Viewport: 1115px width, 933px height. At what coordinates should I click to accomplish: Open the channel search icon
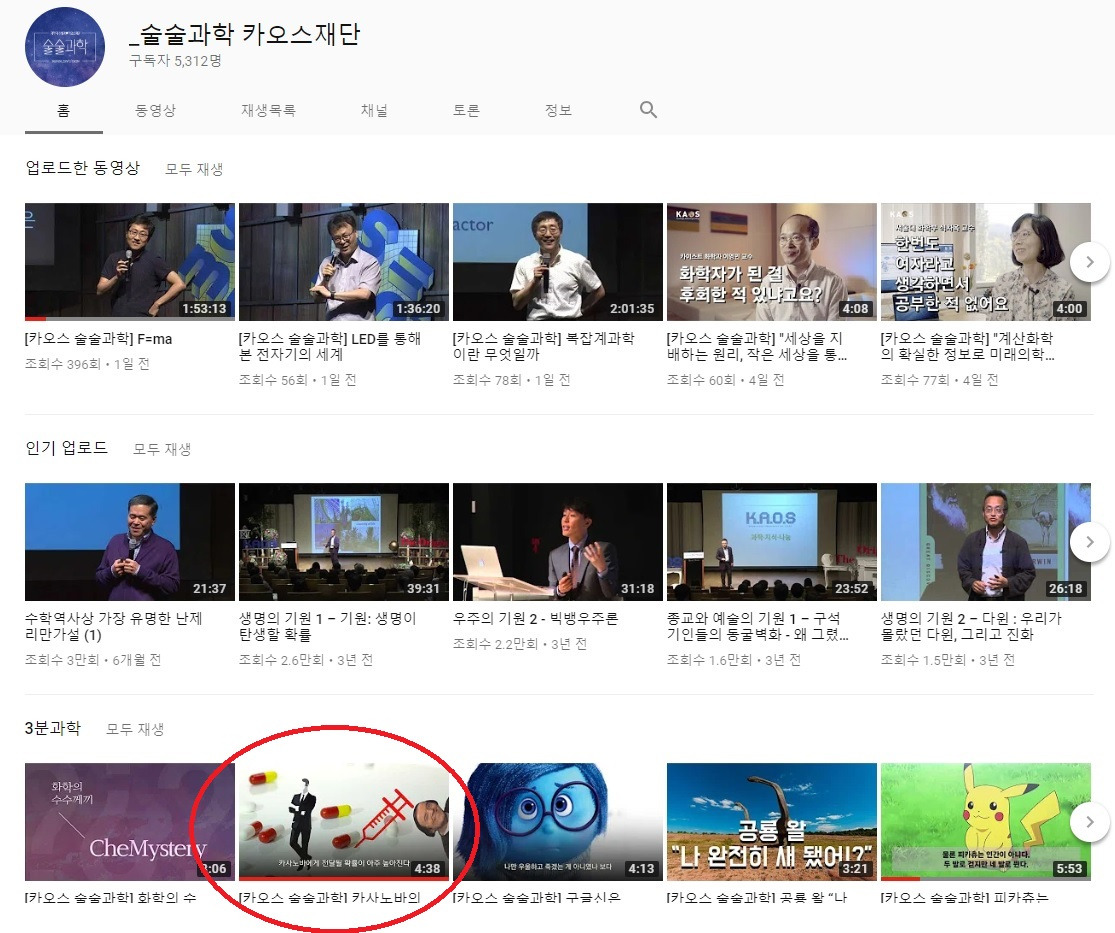click(647, 110)
